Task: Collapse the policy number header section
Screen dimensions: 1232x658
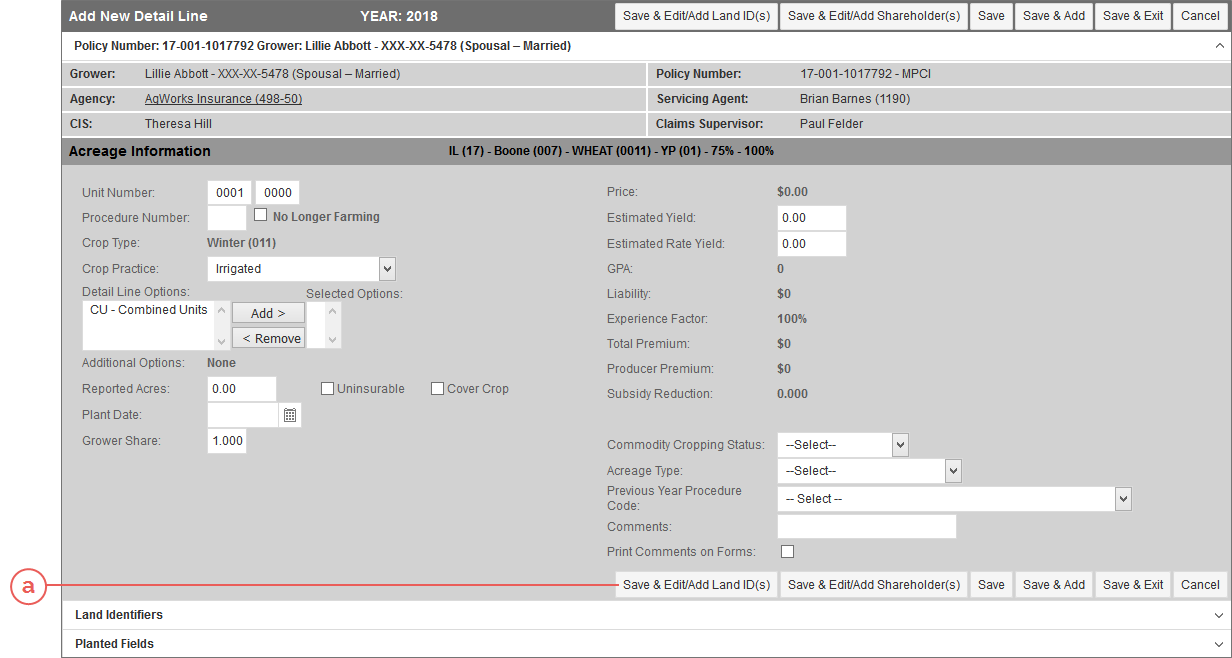Action: tap(1217, 45)
